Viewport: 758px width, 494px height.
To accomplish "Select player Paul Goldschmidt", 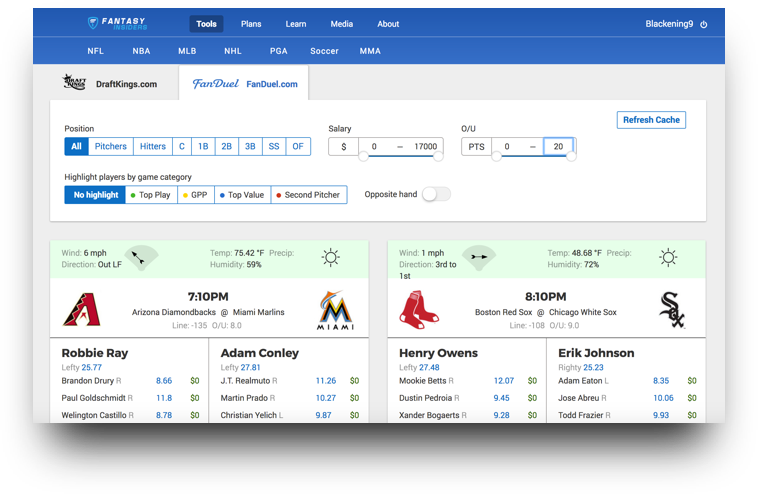I will pyautogui.click(x=93, y=398).
